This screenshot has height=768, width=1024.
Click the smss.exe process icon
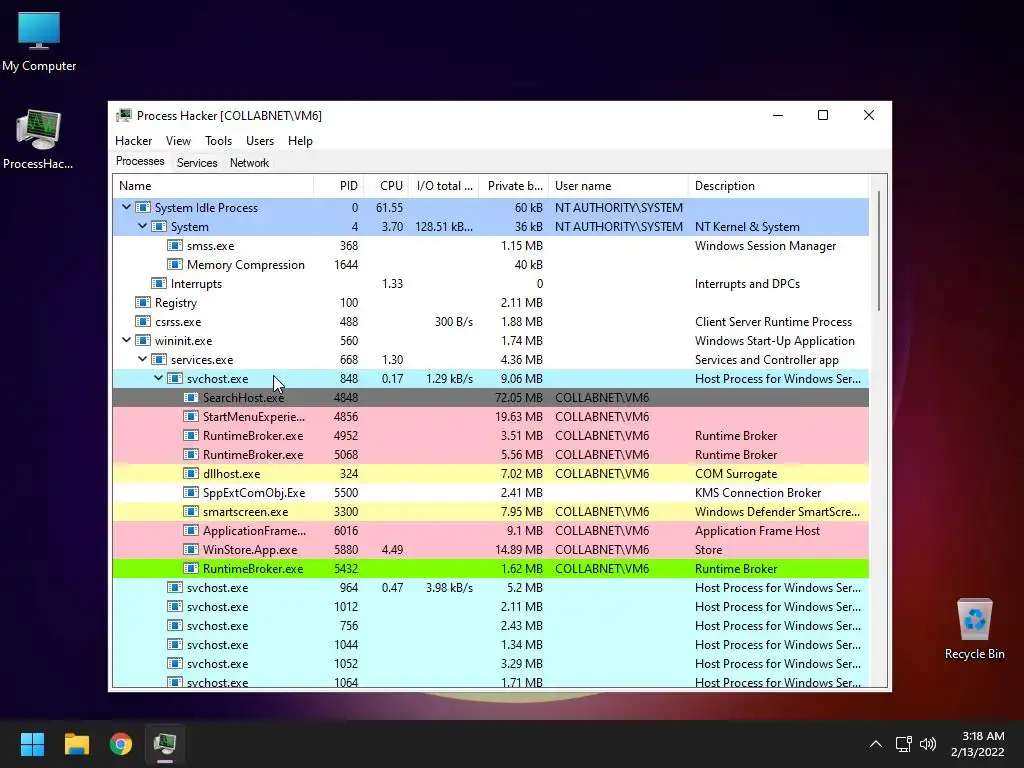(174, 246)
